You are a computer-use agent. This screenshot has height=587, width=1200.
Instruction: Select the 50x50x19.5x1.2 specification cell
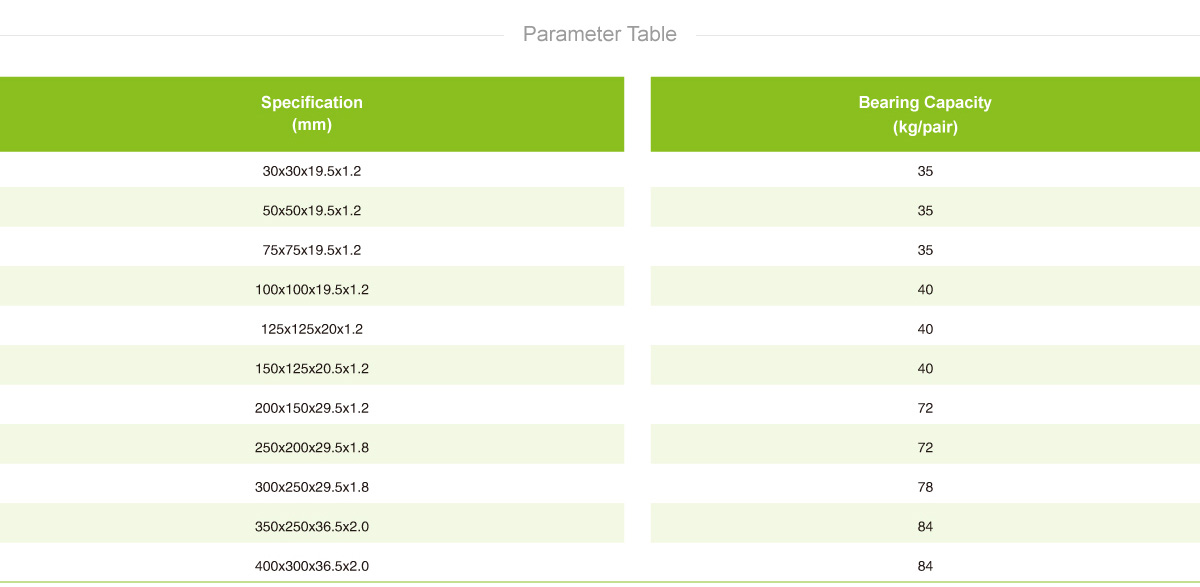(312, 210)
